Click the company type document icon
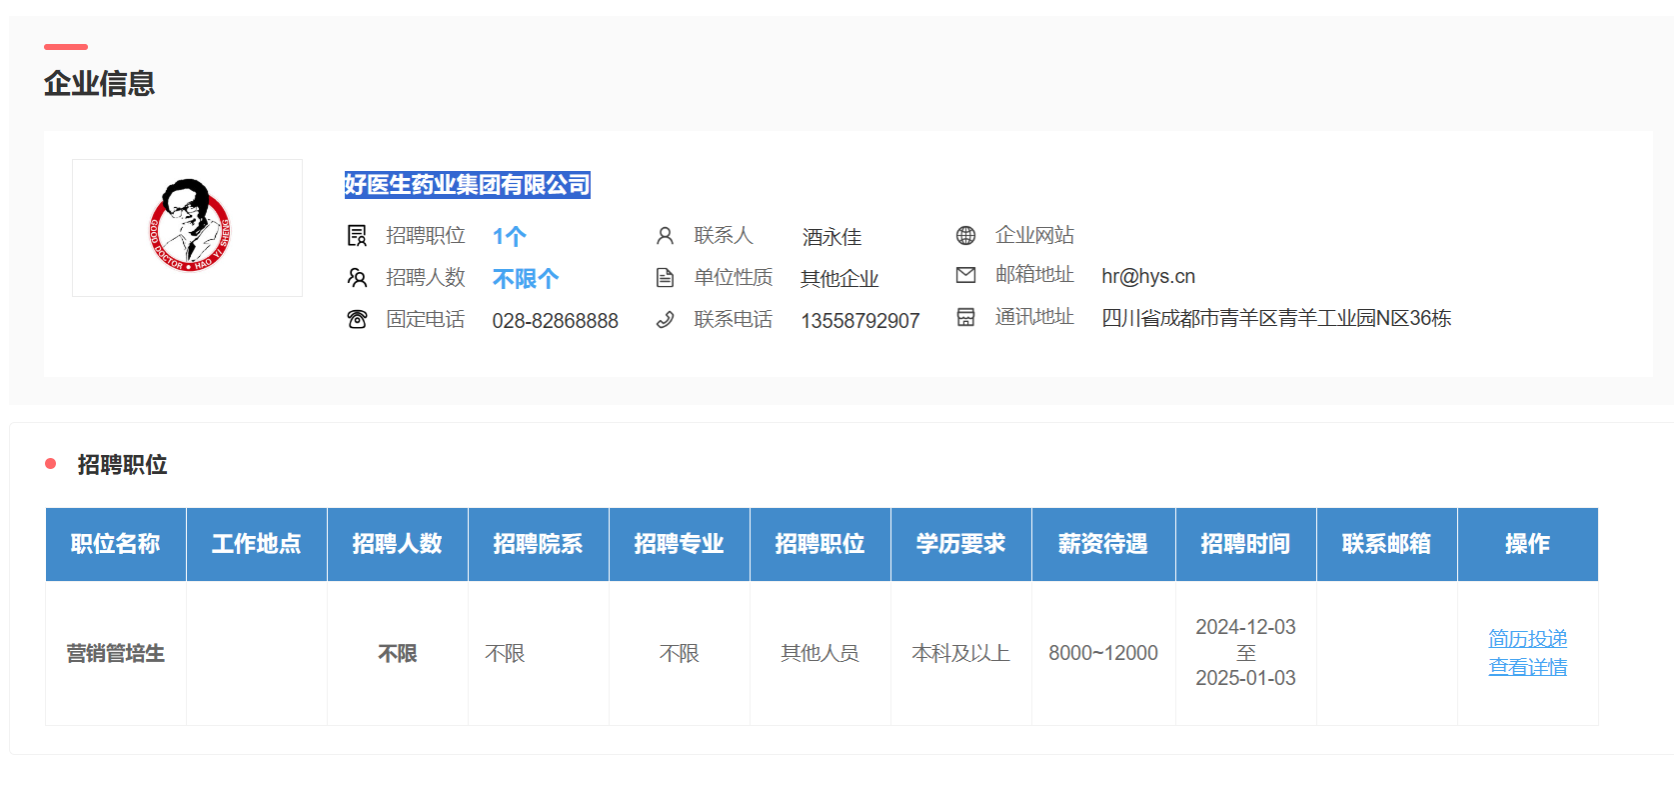This screenshot has height=790, width=1674. (x=665, y=278)
